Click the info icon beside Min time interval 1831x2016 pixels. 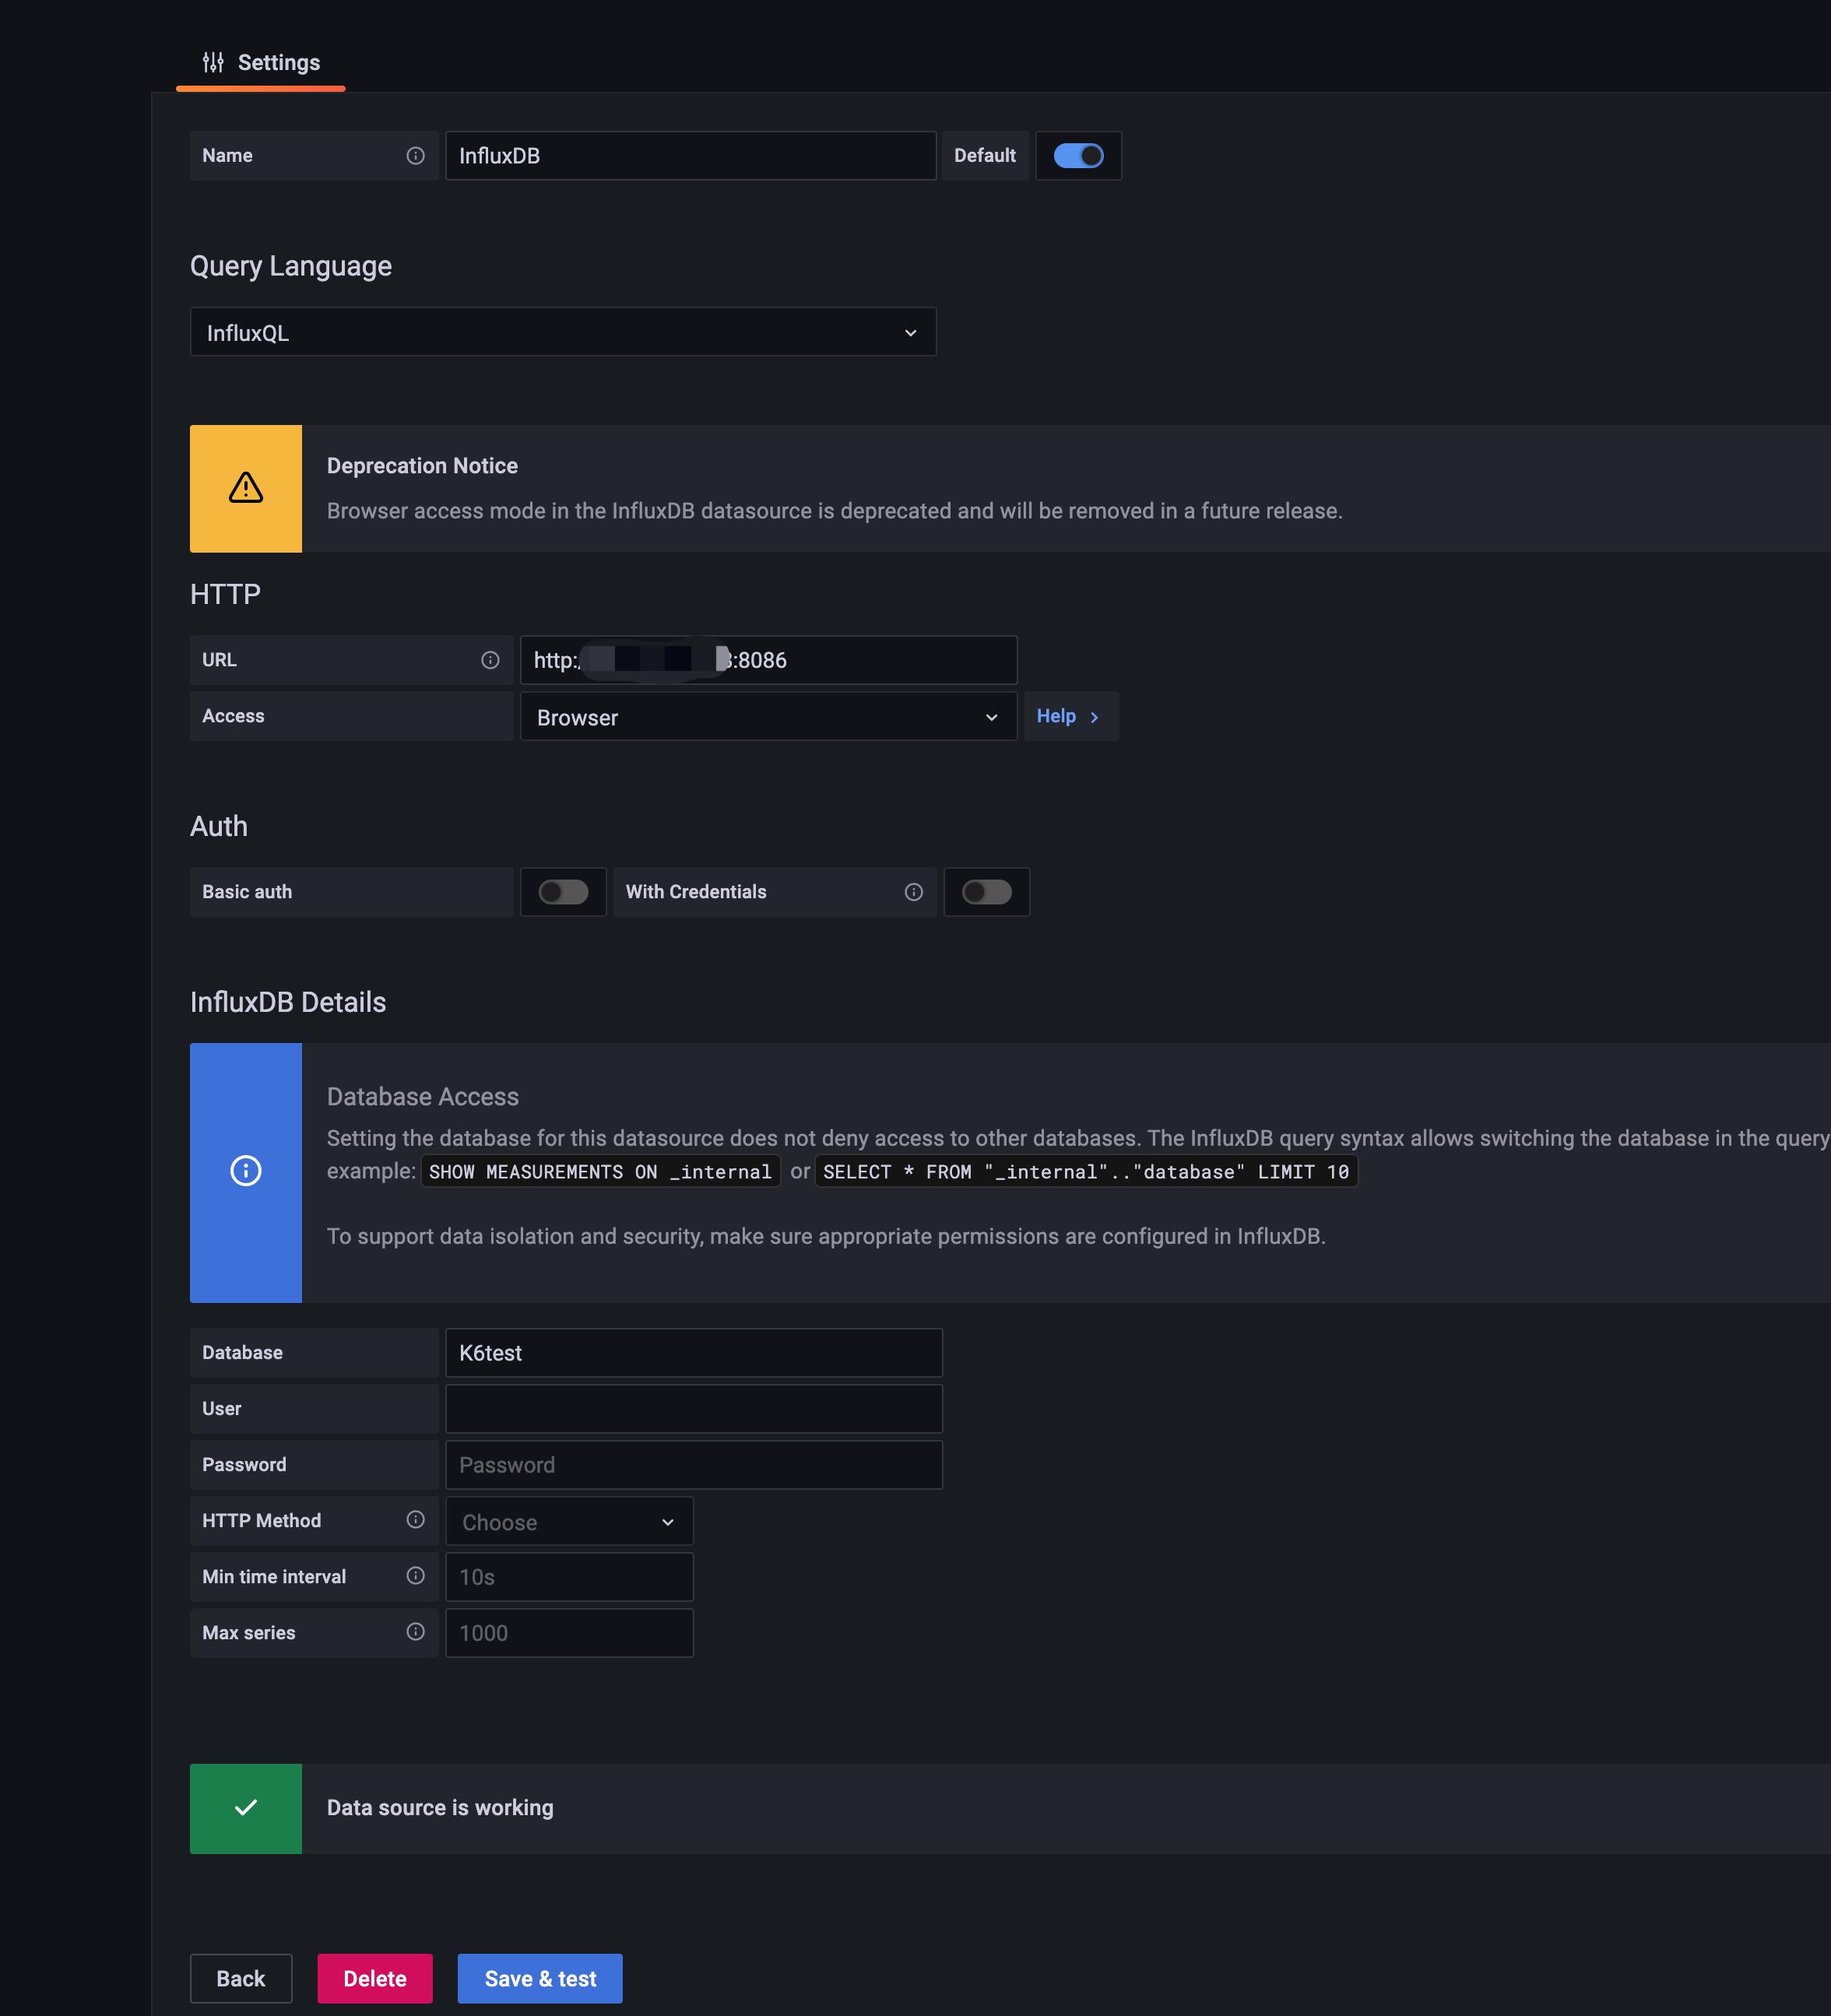pos(415,1576)
